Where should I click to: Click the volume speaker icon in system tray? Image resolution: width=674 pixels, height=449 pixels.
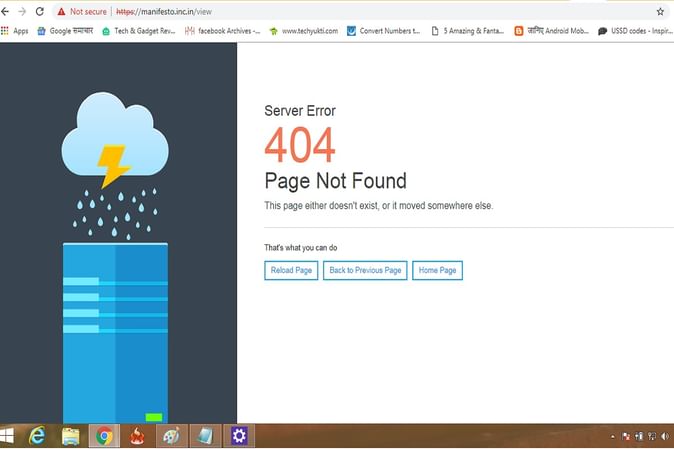tap(665, 437)
